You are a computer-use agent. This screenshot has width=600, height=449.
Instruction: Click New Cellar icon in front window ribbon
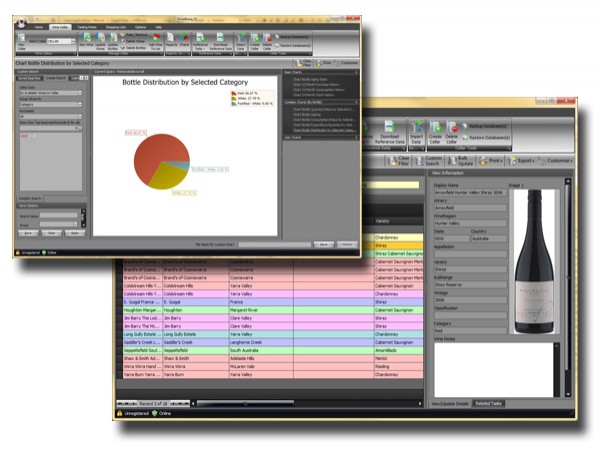pyautogui.click(x=22, y=41)
